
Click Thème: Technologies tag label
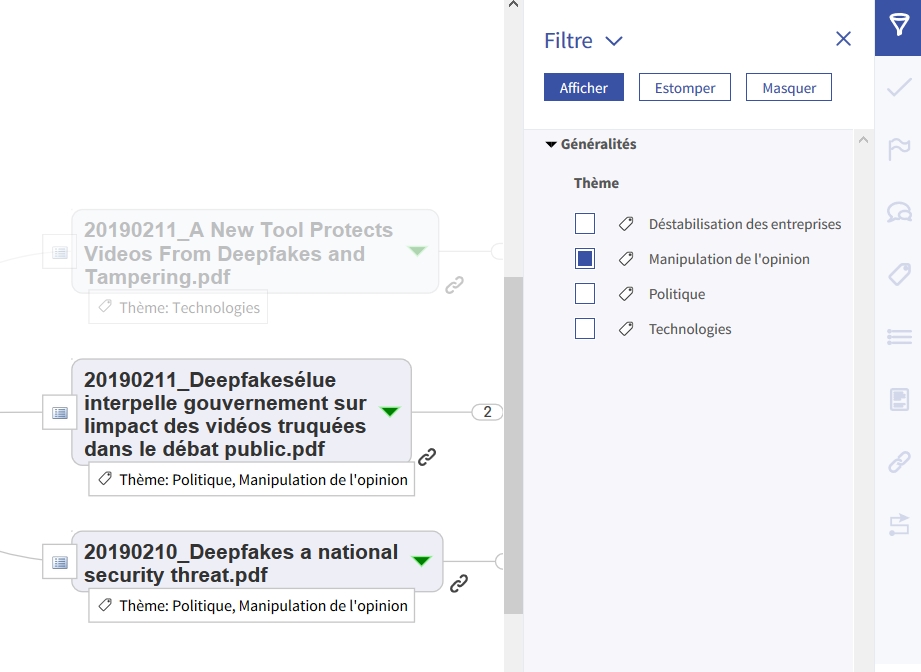pyautogui.click(x=178, y=307)
